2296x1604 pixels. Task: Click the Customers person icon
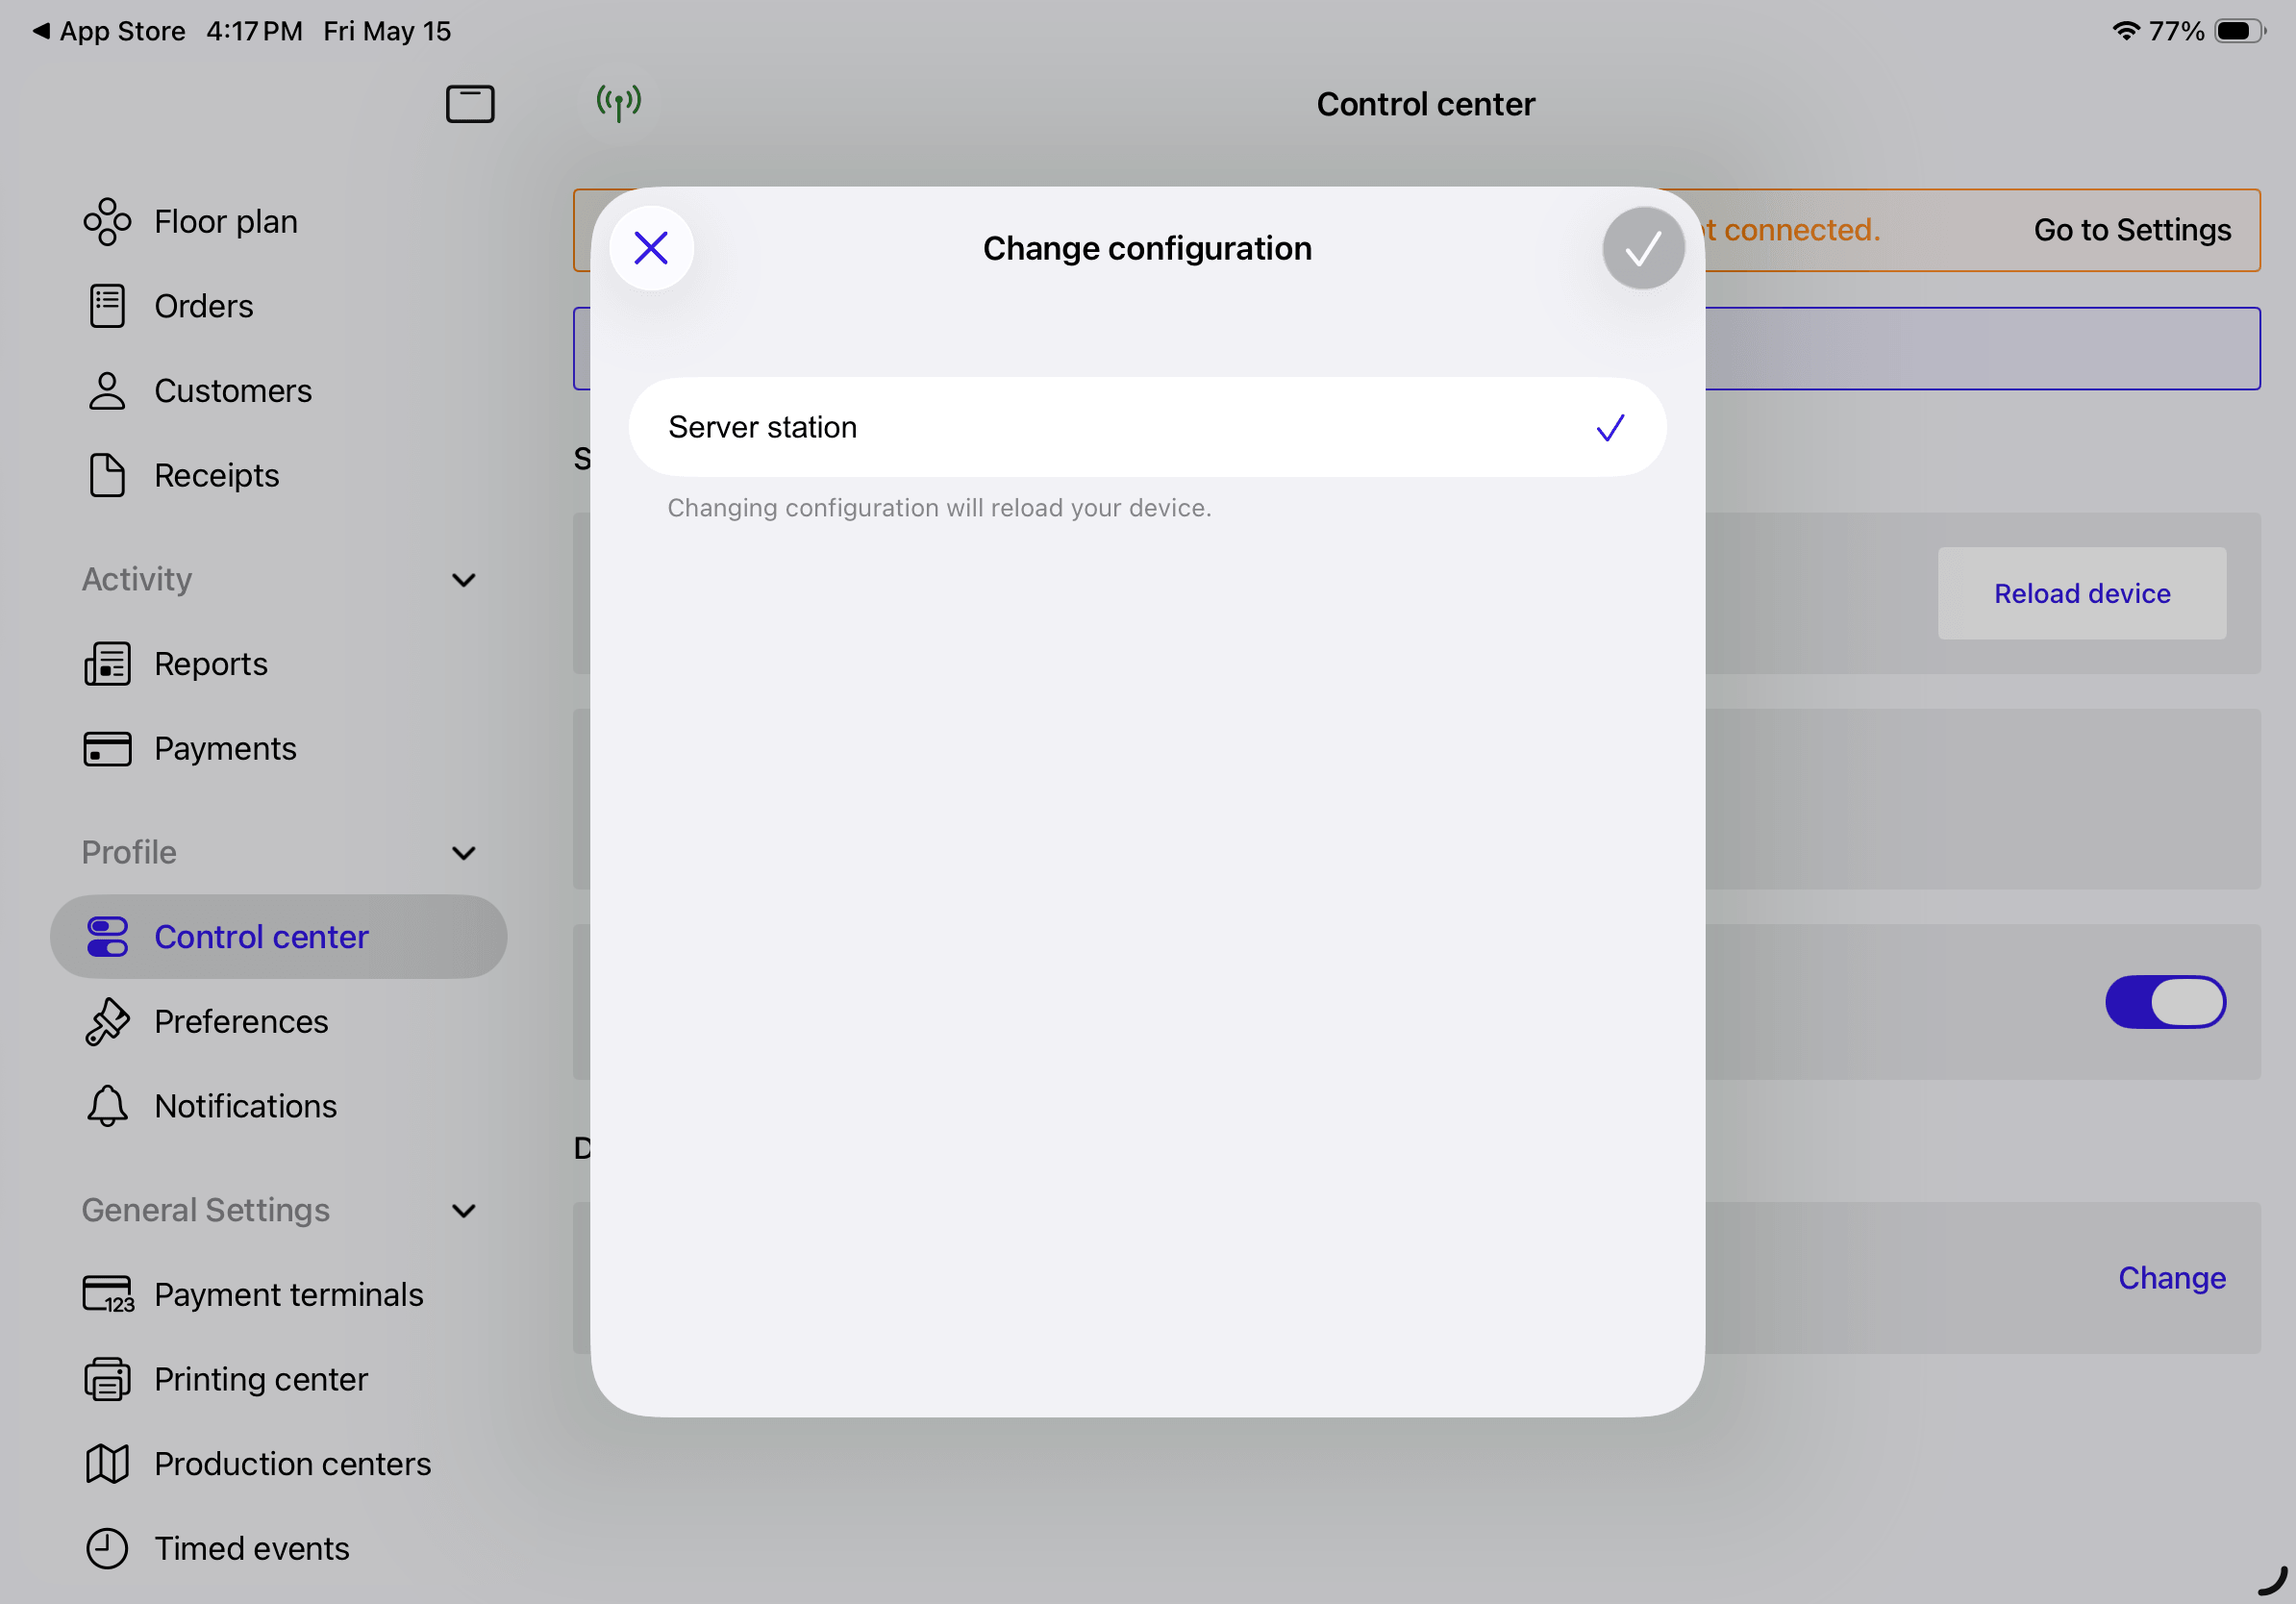pos(107,391)
